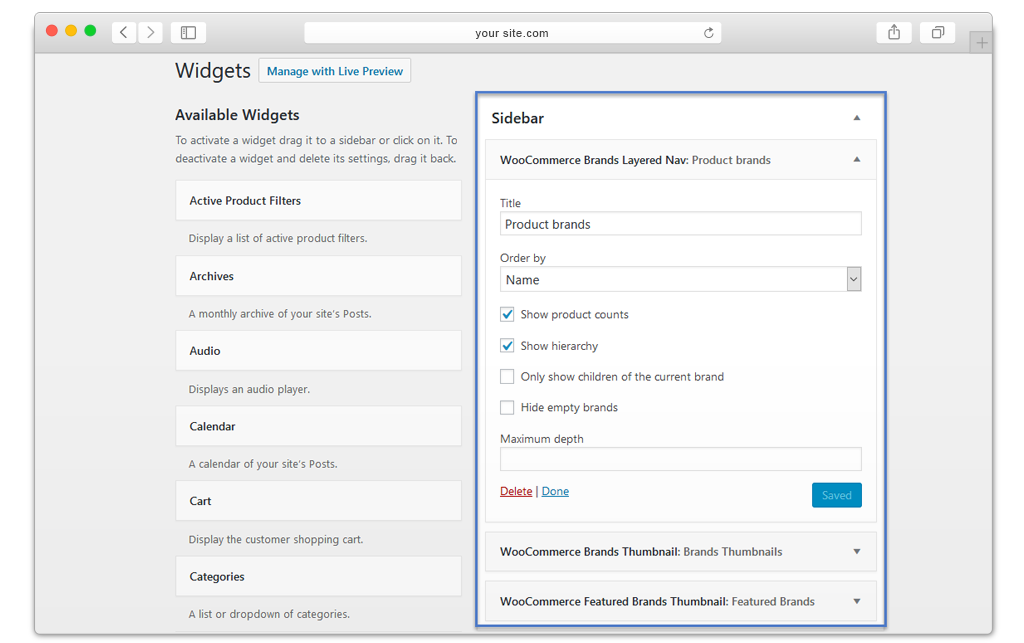Select the Calendar available widget
This screenshot has width=1024, height=643.
[319, 426]
